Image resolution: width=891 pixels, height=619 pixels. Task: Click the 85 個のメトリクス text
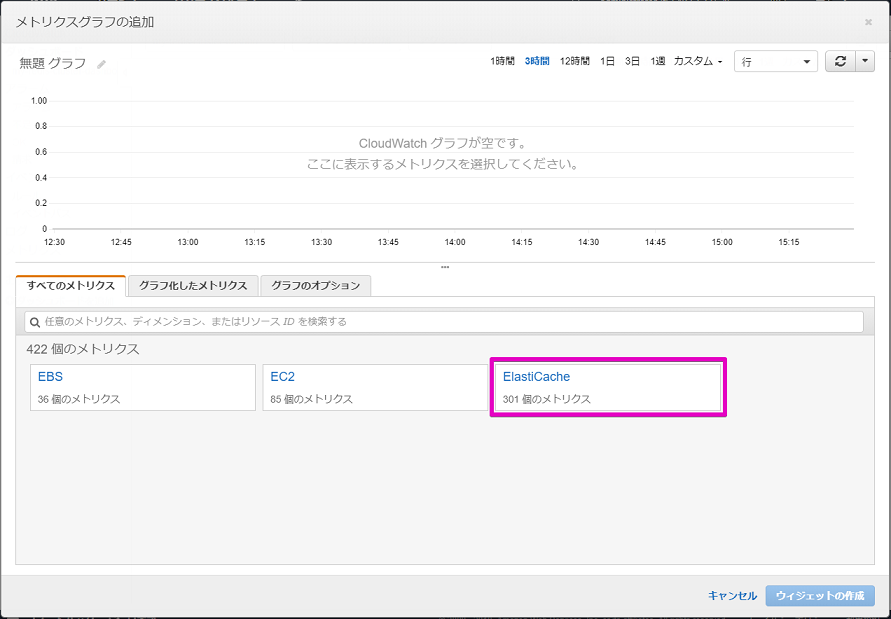pyautogui.click(x=311, y=399)
